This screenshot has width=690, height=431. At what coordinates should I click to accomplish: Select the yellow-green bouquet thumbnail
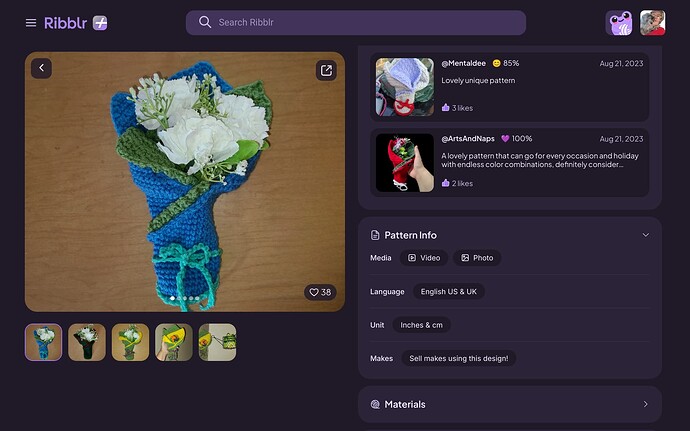[130, 342]
